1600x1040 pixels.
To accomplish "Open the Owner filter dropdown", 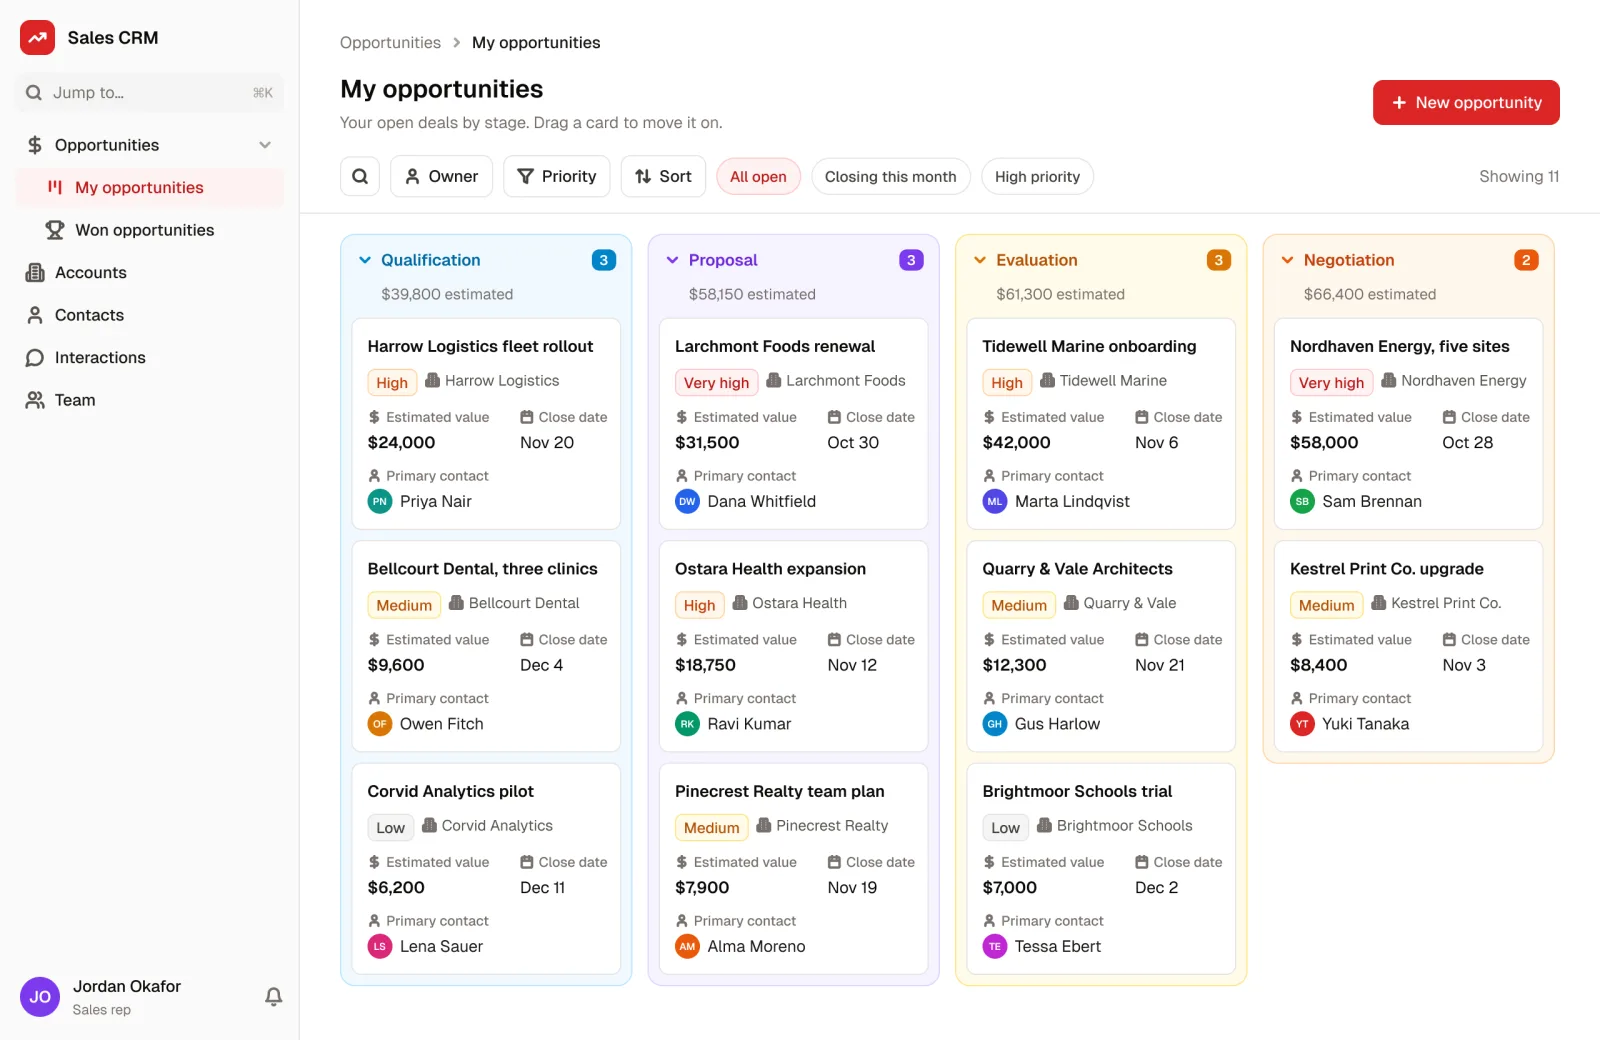I will tap(441, 176).
